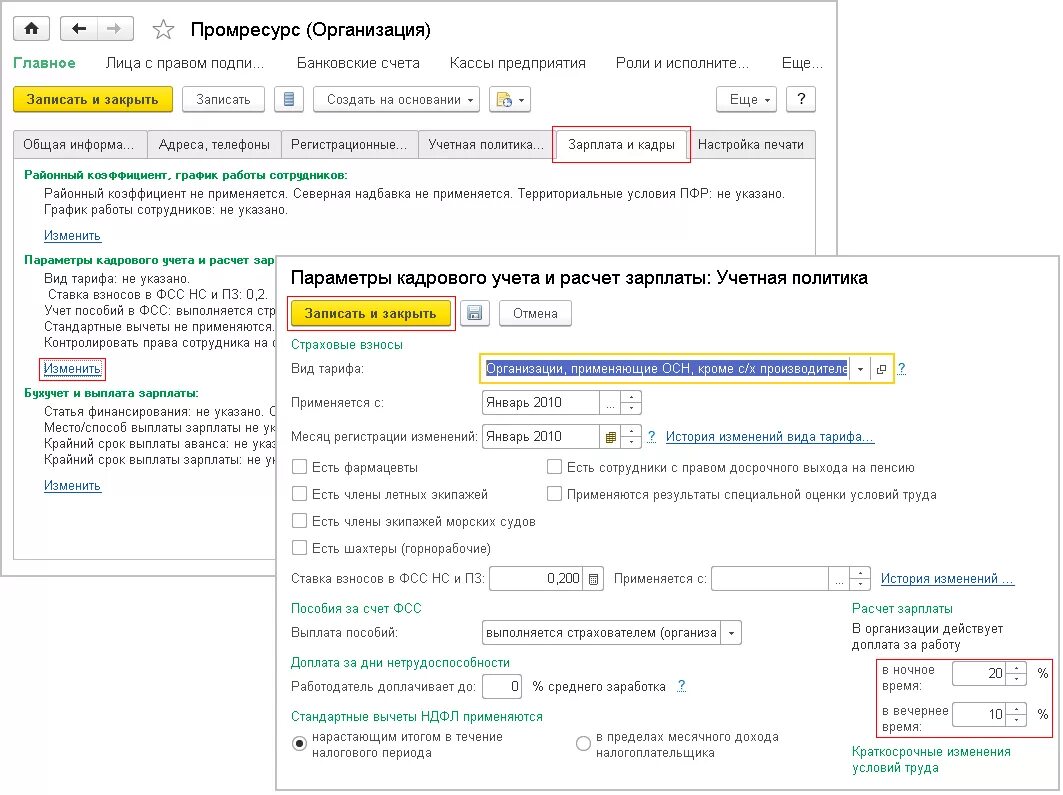This screenshot has width=1063, height=795.
Task: Click Записать и закрыть in policy dialog
Action: [x=370, y=313]
